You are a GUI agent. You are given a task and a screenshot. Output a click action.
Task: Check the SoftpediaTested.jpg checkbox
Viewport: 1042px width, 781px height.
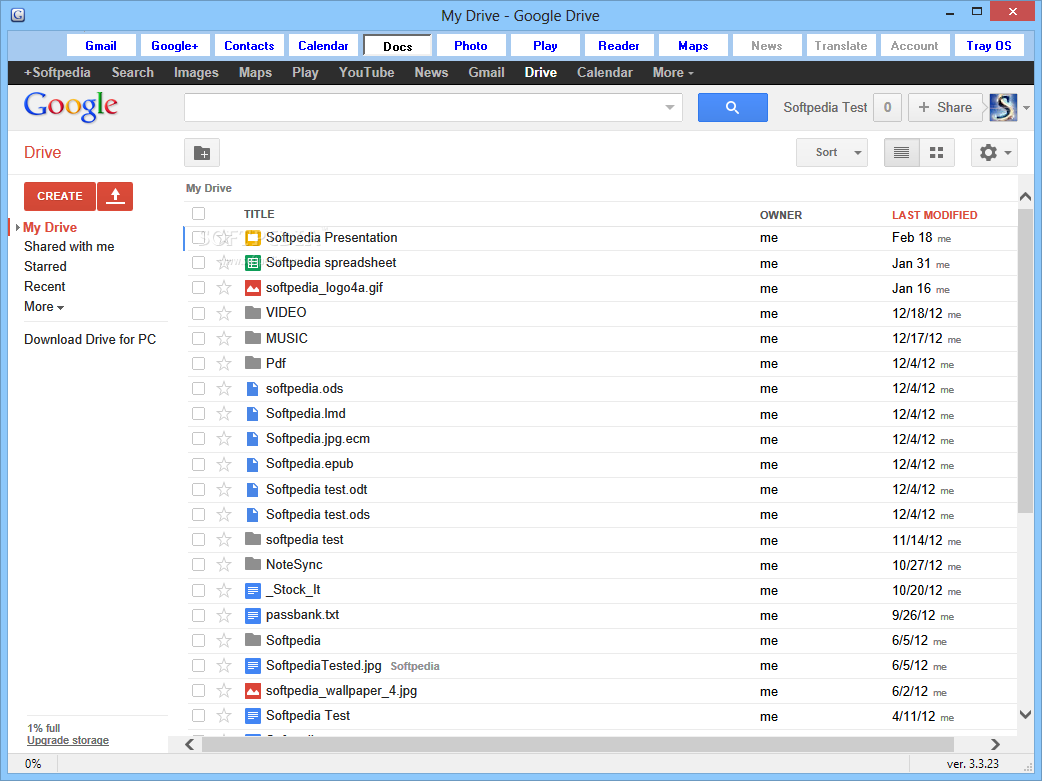point(199,665)
